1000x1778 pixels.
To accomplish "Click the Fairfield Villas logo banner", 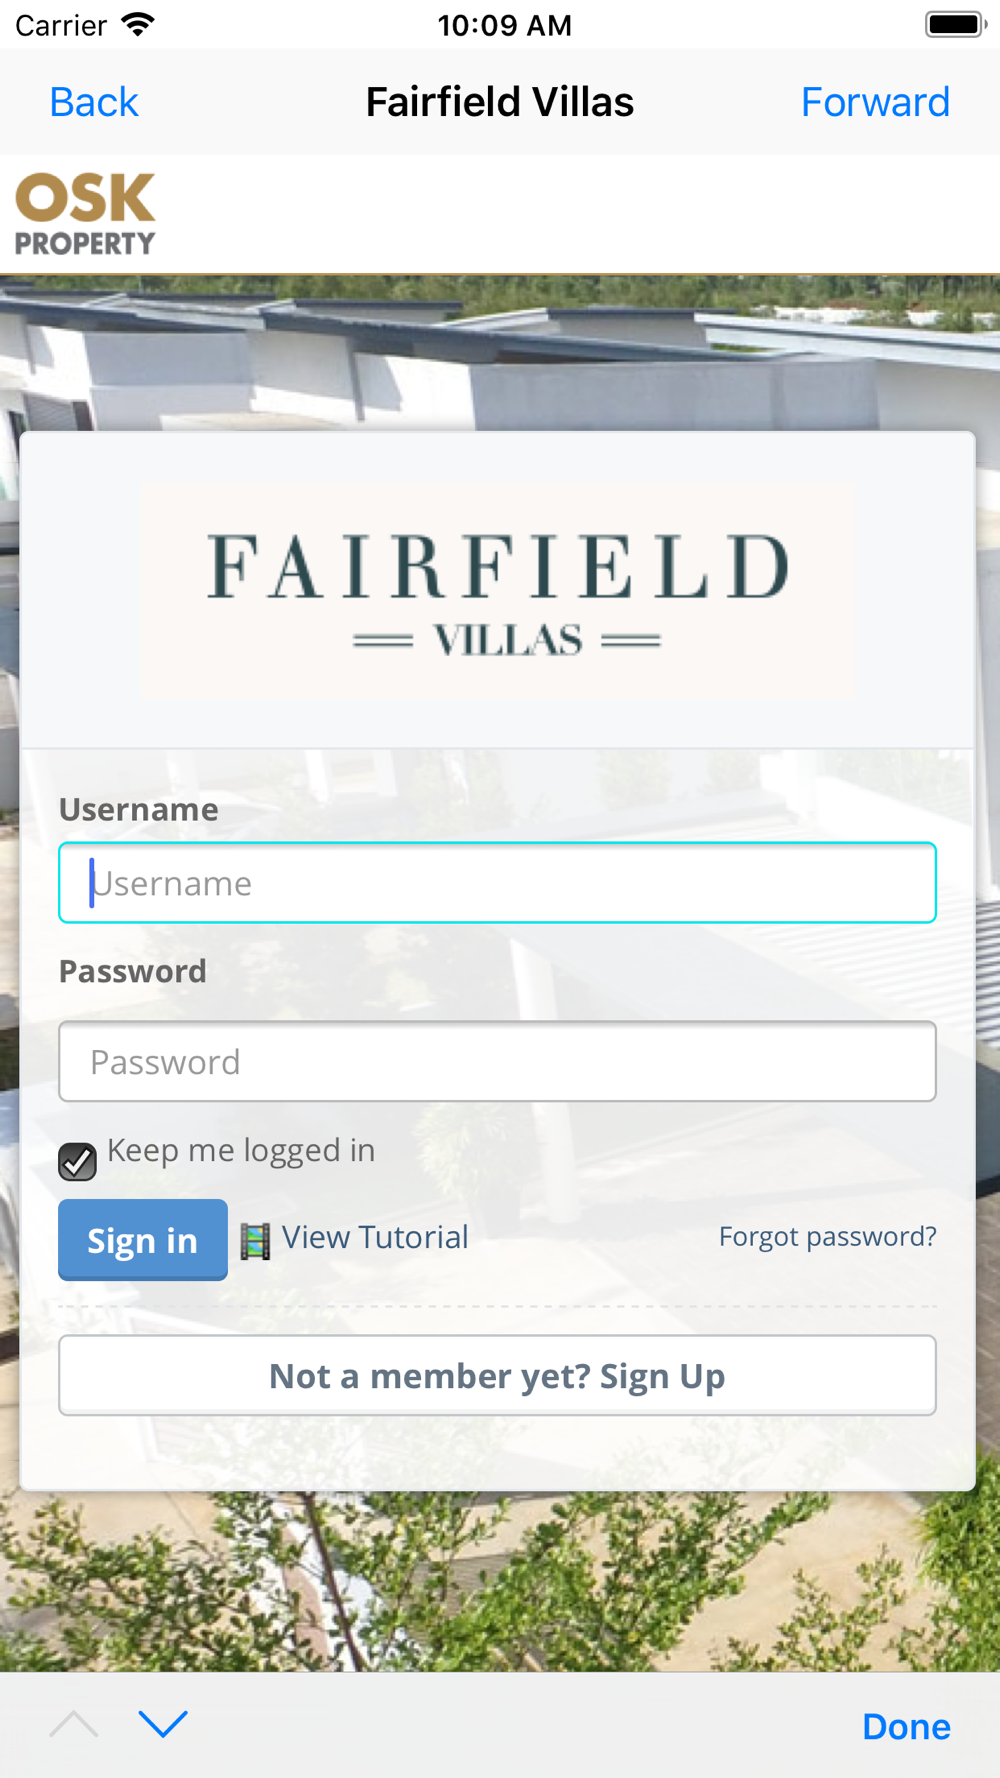I will (x=497, y=590).
